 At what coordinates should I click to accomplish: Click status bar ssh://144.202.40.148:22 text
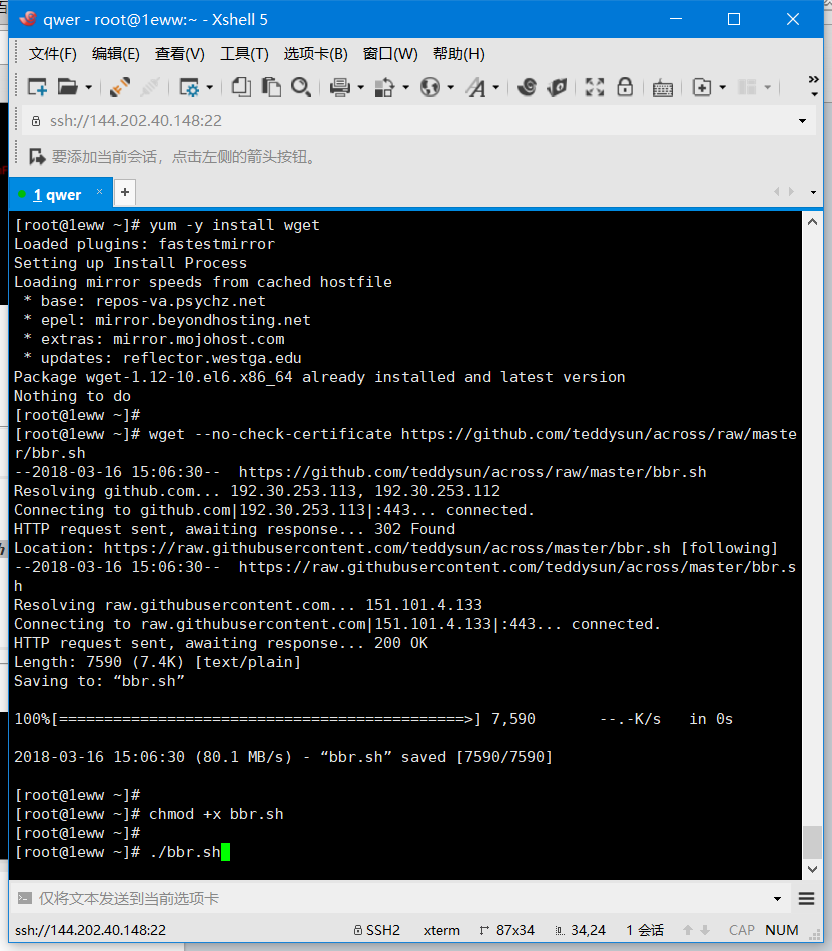pyautogui.click(x=90, y=930)
